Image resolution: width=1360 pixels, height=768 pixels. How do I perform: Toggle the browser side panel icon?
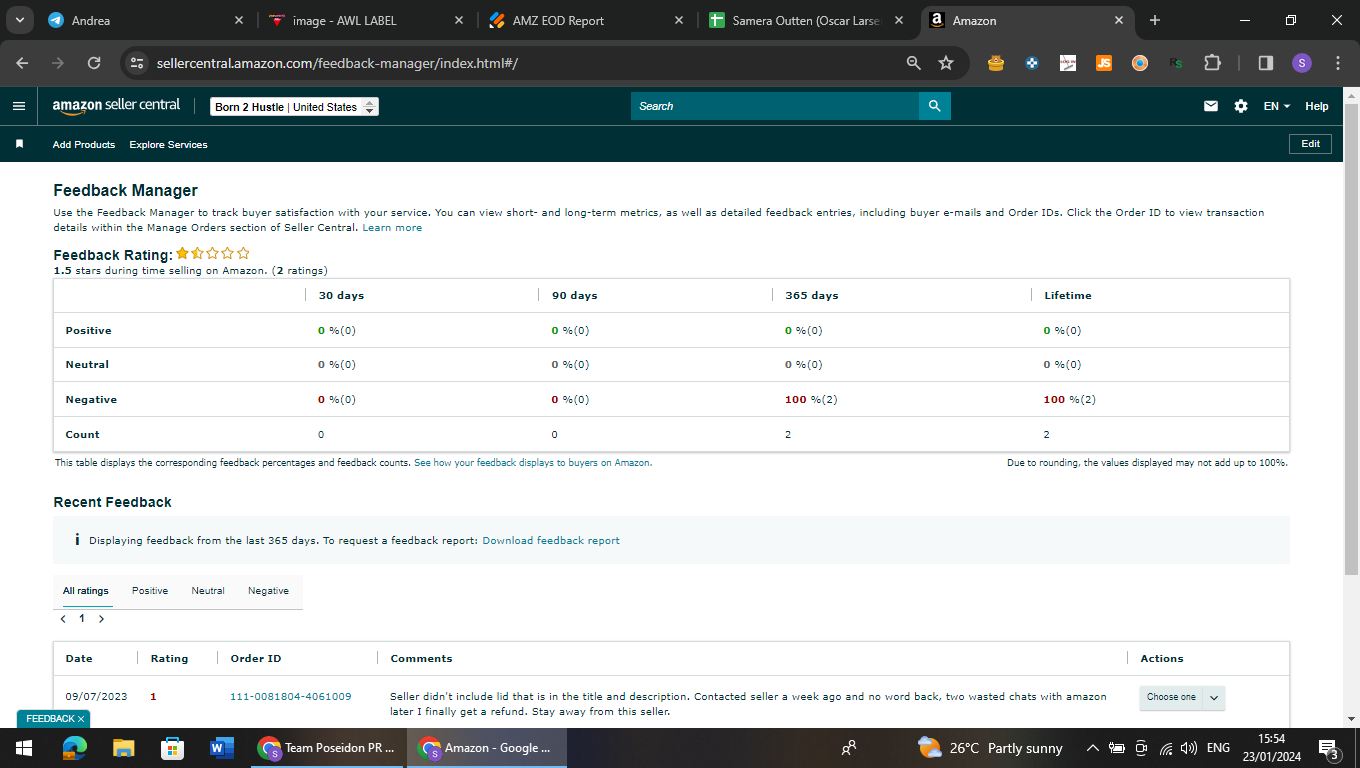(1265, 63)
